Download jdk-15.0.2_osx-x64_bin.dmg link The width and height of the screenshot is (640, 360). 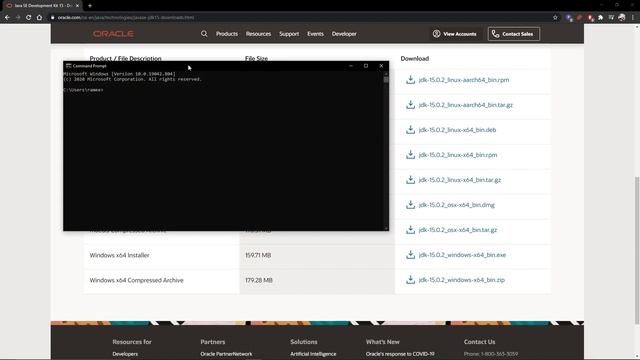coord(456,205)
